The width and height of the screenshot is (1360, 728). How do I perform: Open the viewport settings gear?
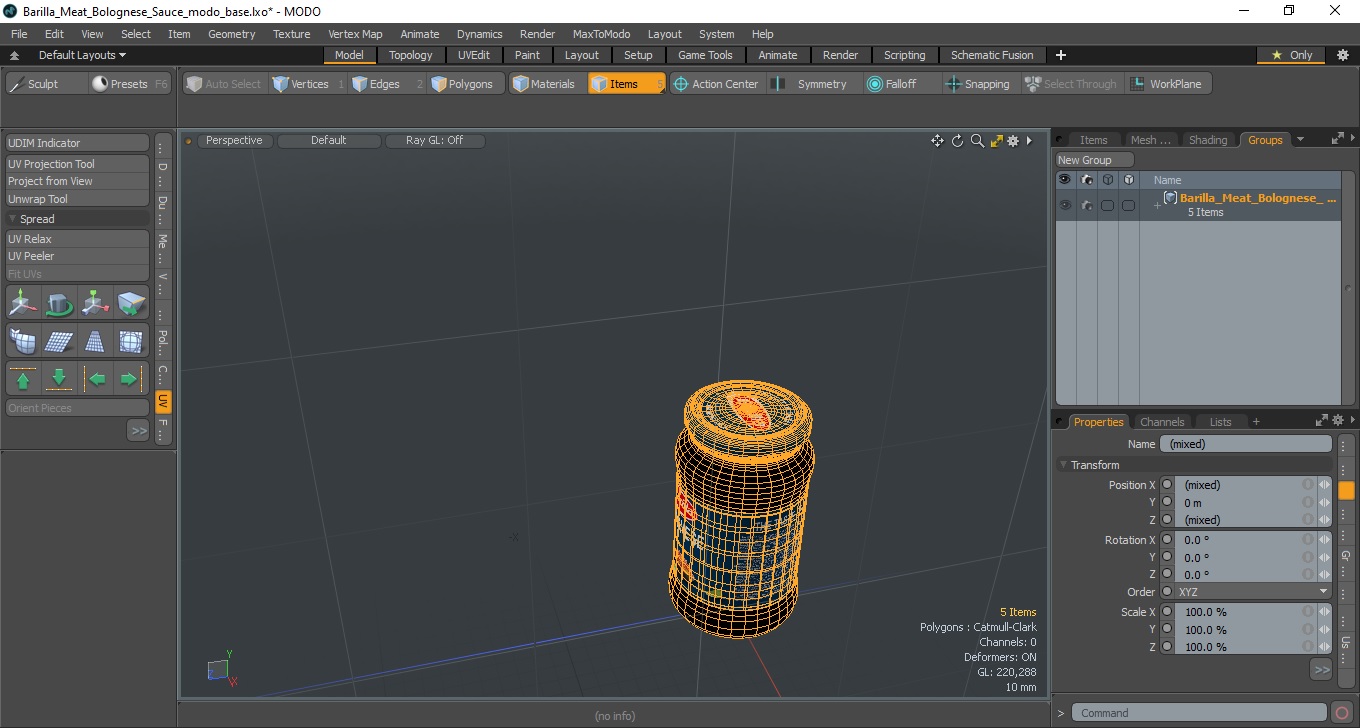pos(1013,141)
